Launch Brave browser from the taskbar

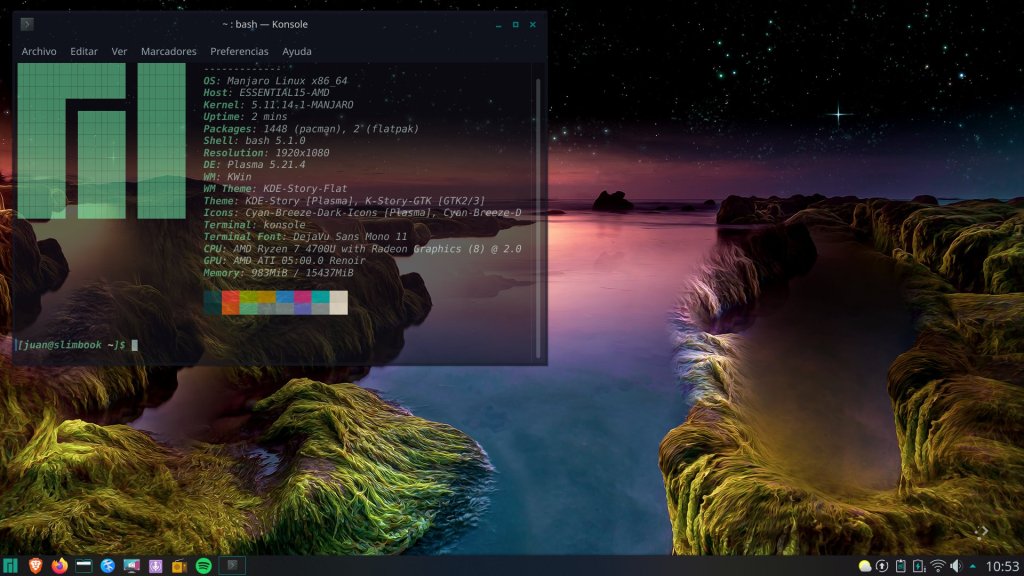[36, 566]
